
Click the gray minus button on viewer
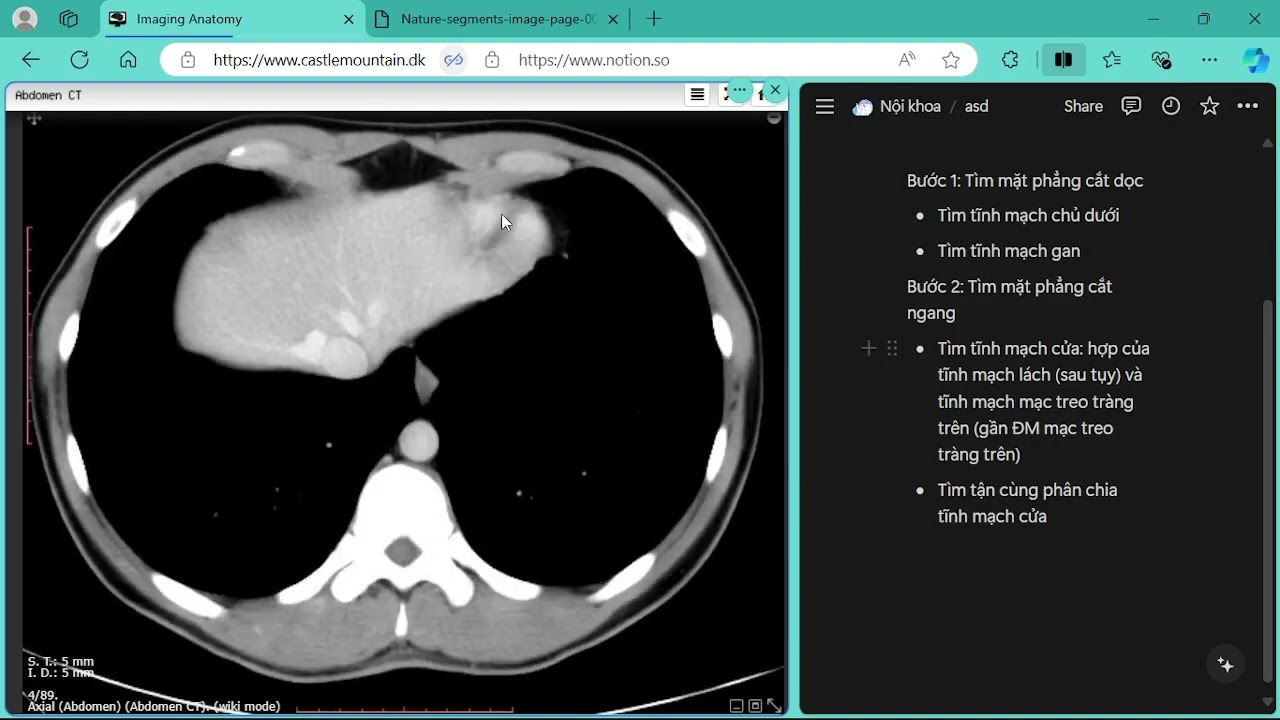coord(774,118)
